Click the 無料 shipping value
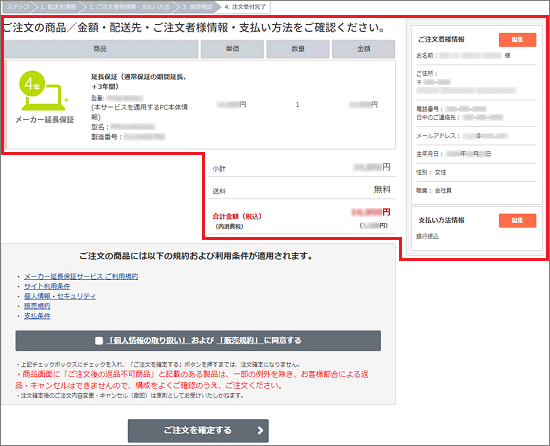 382,190
